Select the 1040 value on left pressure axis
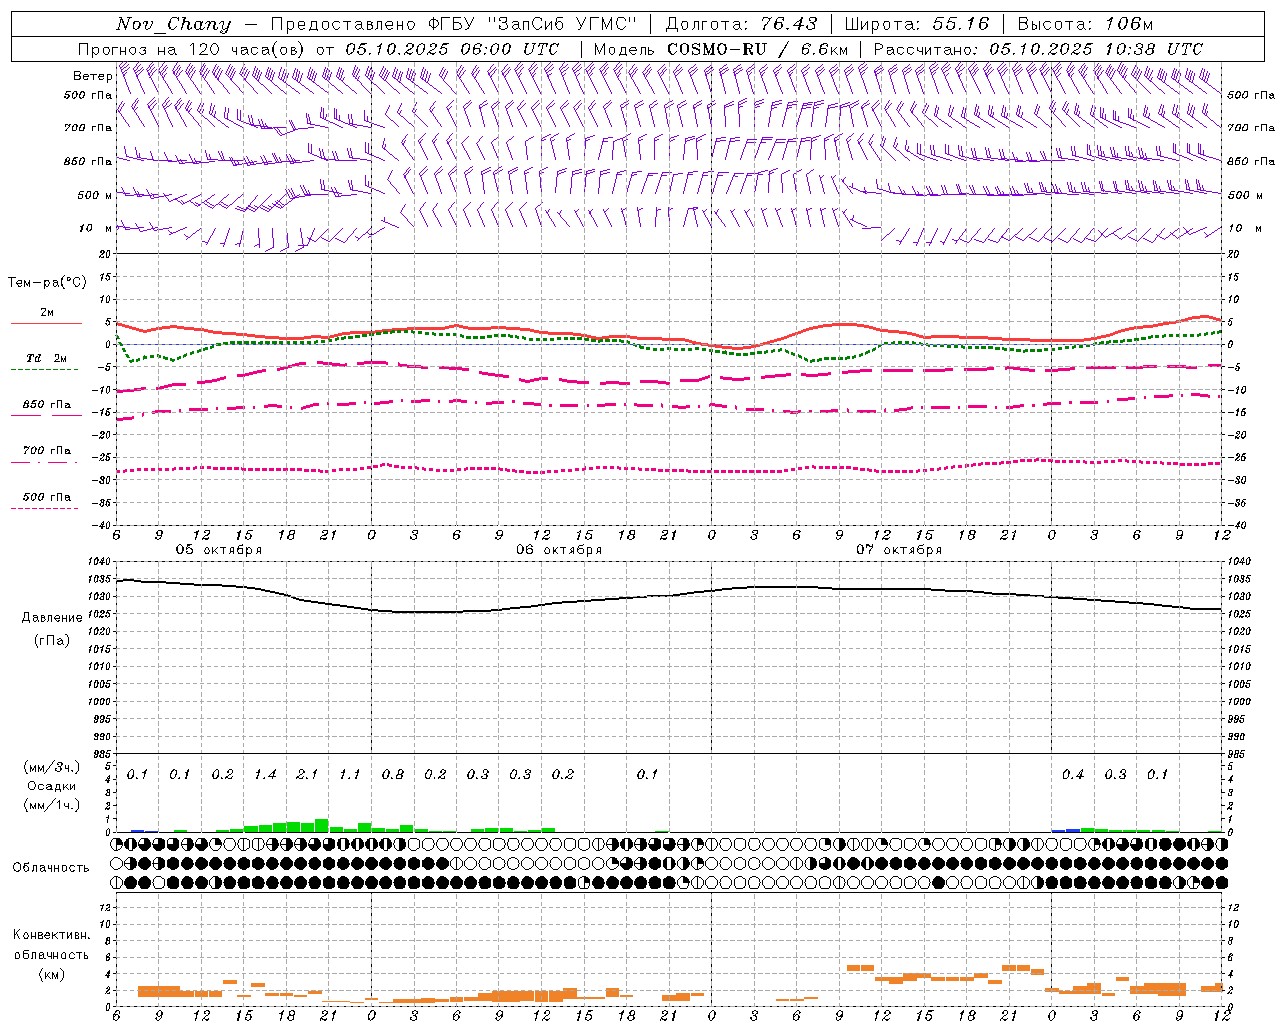This screenshot has width=1280, height=1024. click(99, 562)
